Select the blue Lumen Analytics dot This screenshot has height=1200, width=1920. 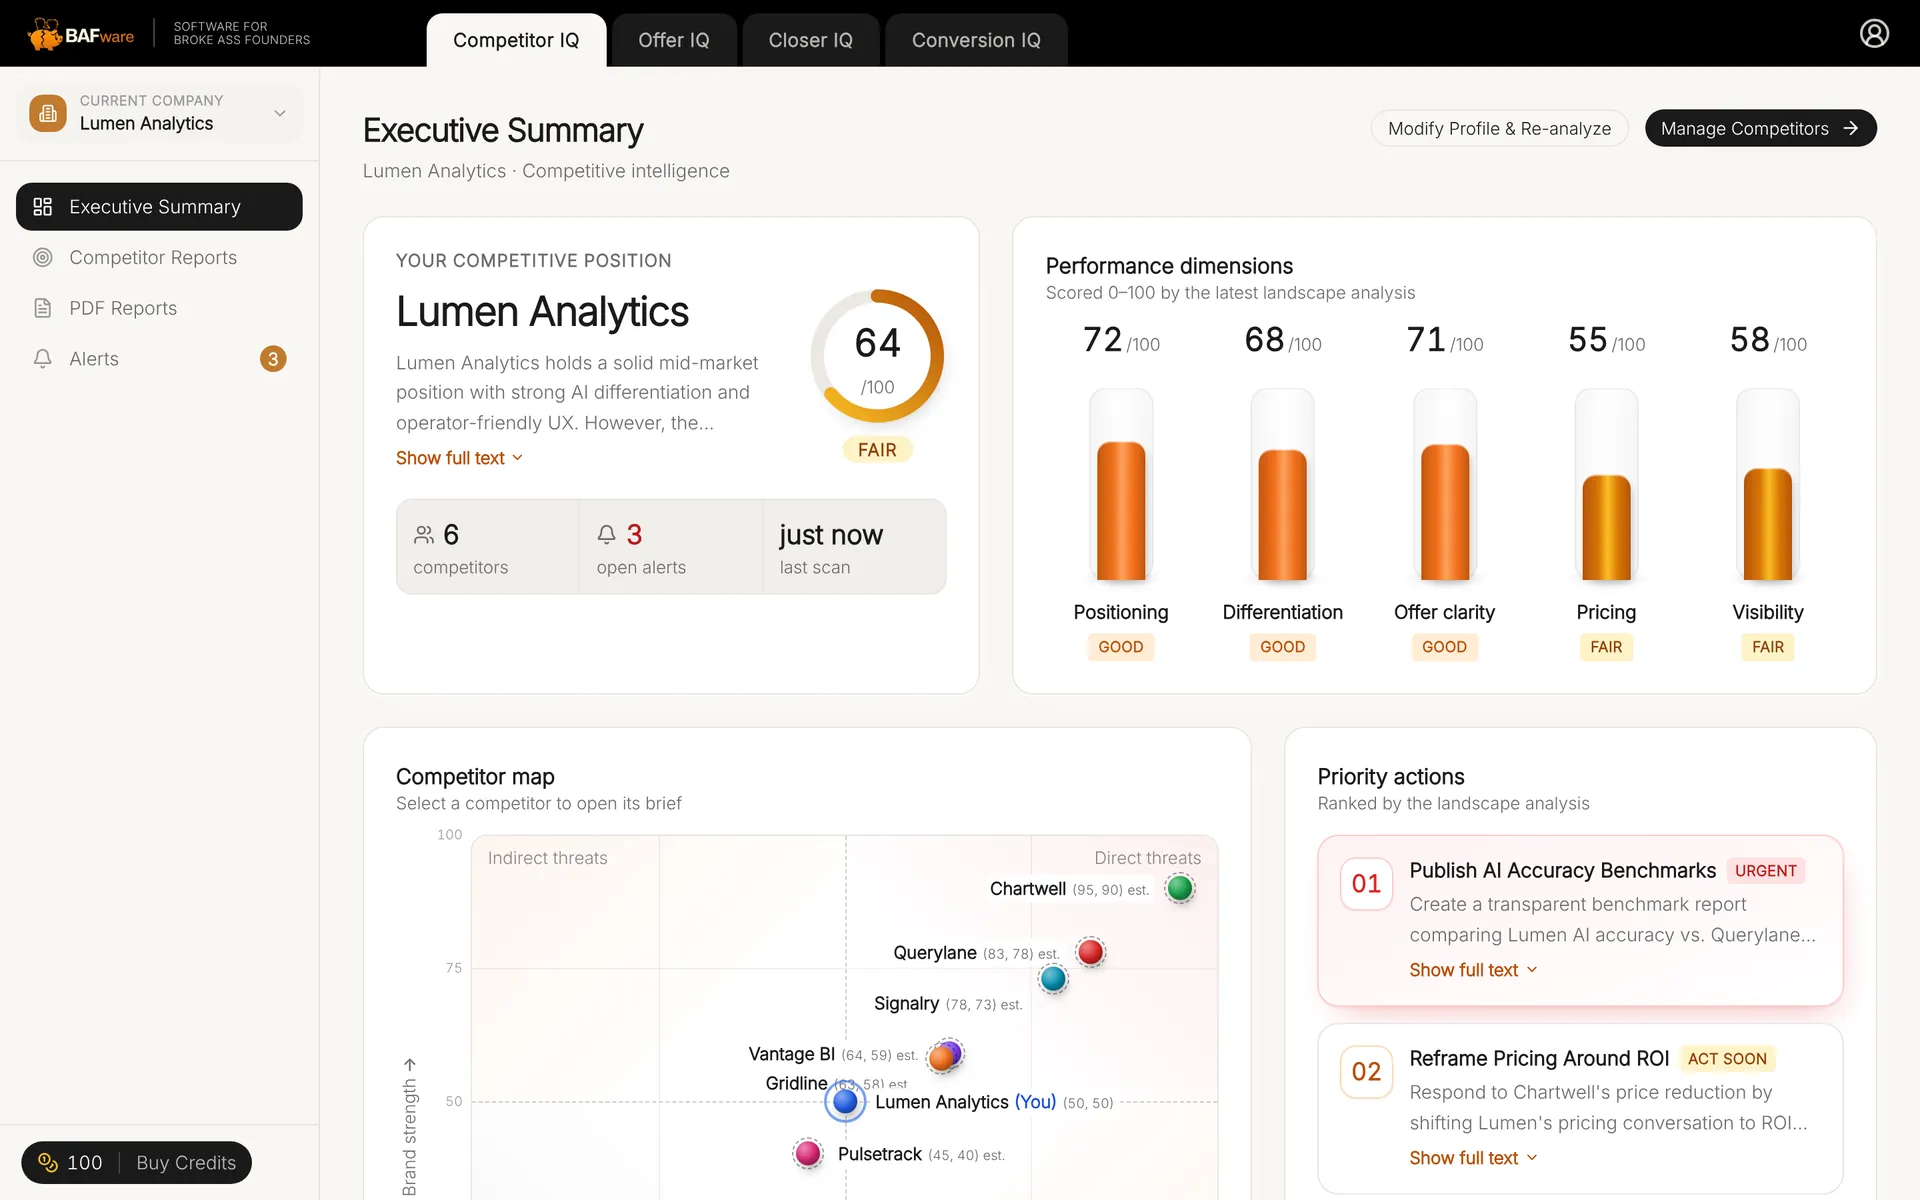(845, 1101)
